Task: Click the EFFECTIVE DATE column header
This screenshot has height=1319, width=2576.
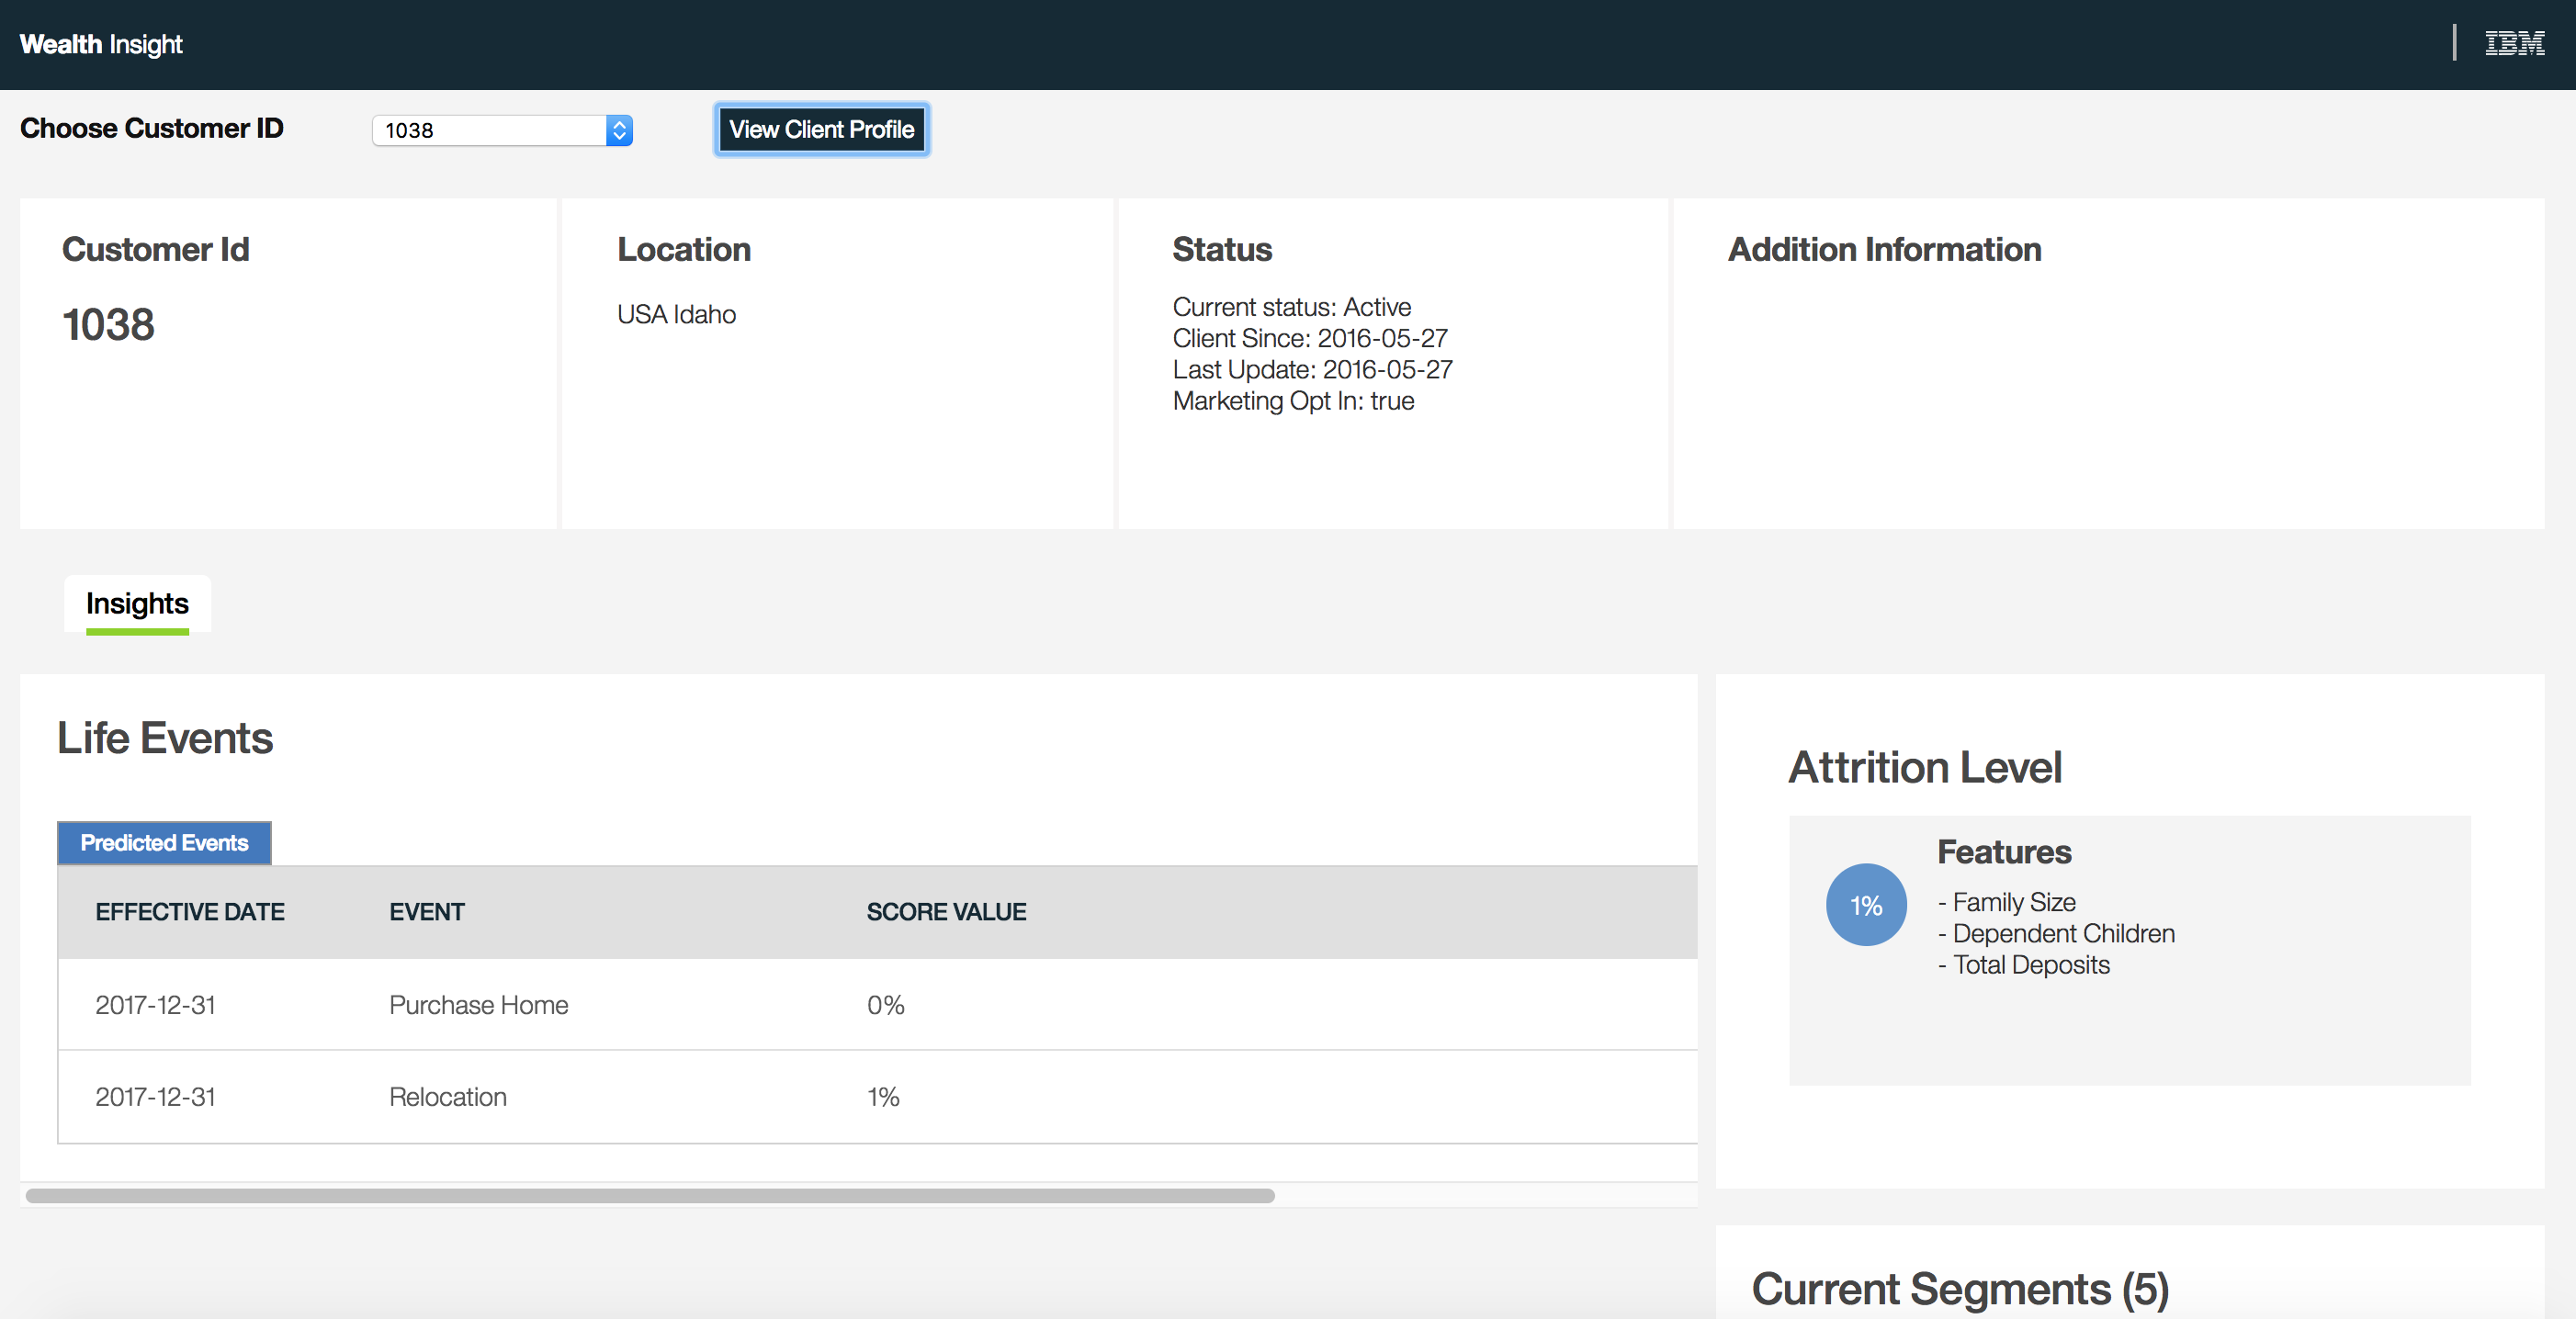Action: point(190,912)
